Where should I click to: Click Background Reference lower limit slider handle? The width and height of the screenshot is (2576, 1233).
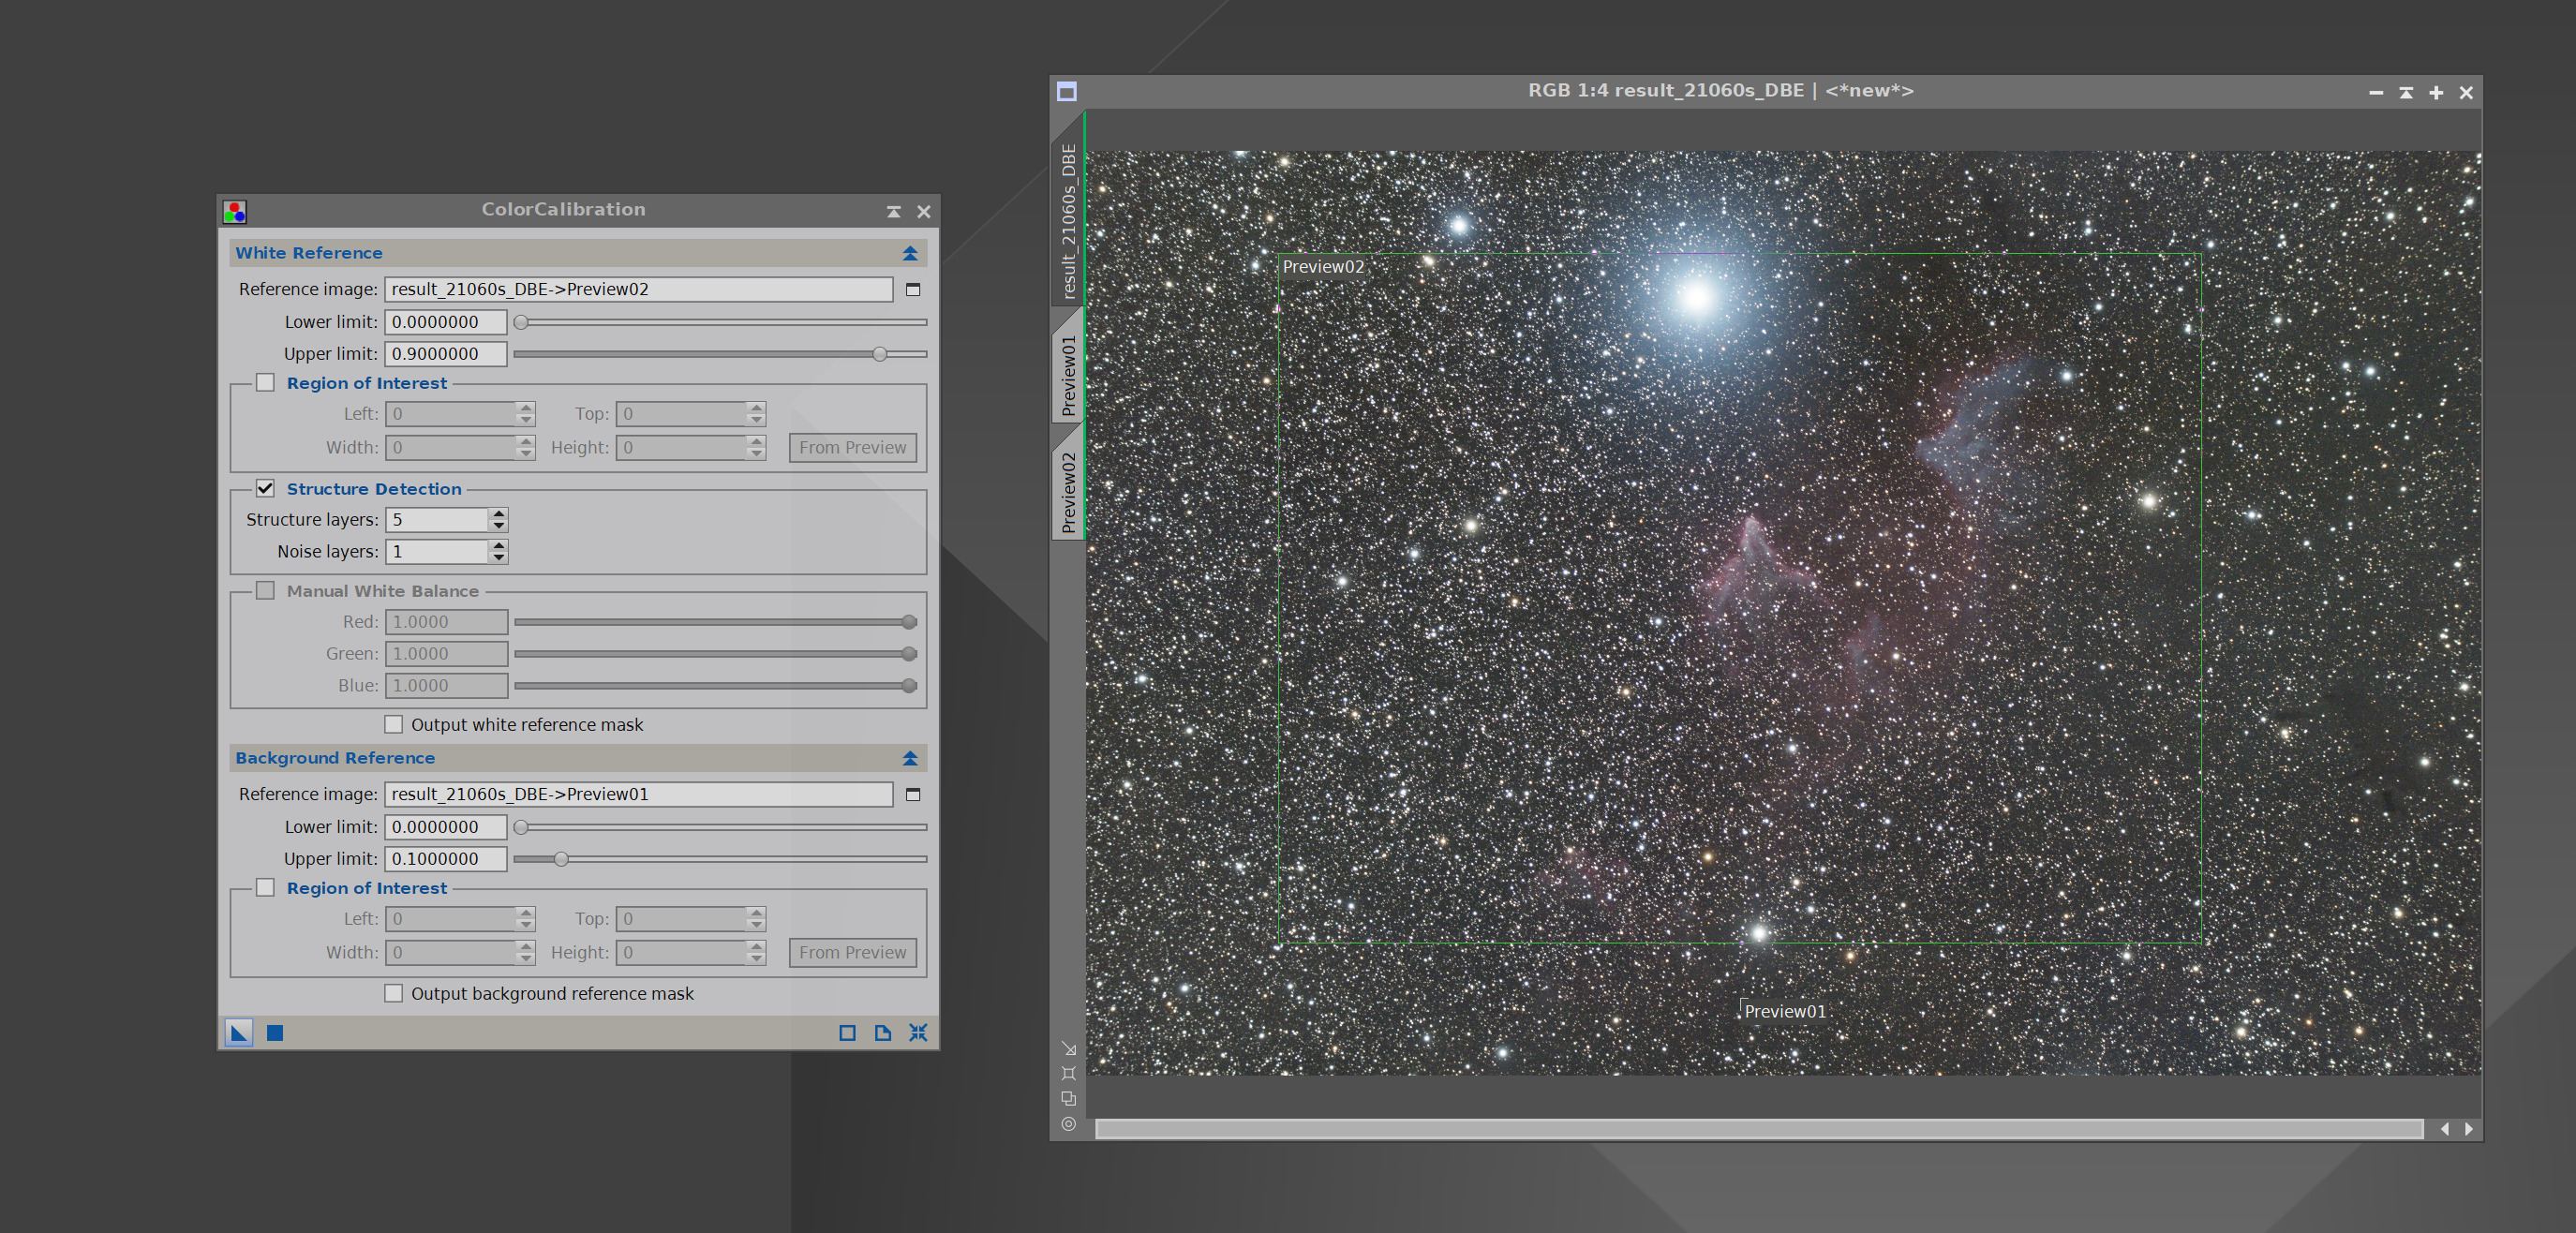pos(521,827)
